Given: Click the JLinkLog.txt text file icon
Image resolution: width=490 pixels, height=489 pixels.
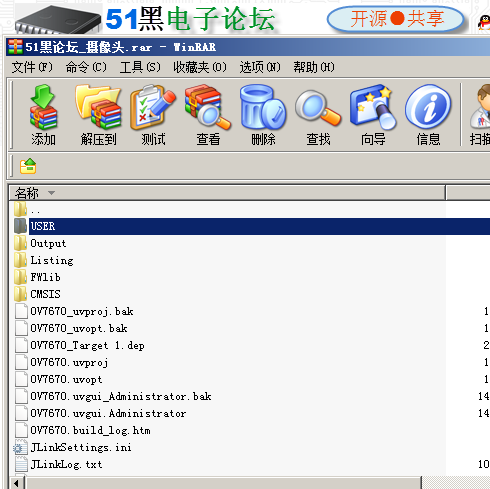Looking at the screenshot, I should 21,464.
